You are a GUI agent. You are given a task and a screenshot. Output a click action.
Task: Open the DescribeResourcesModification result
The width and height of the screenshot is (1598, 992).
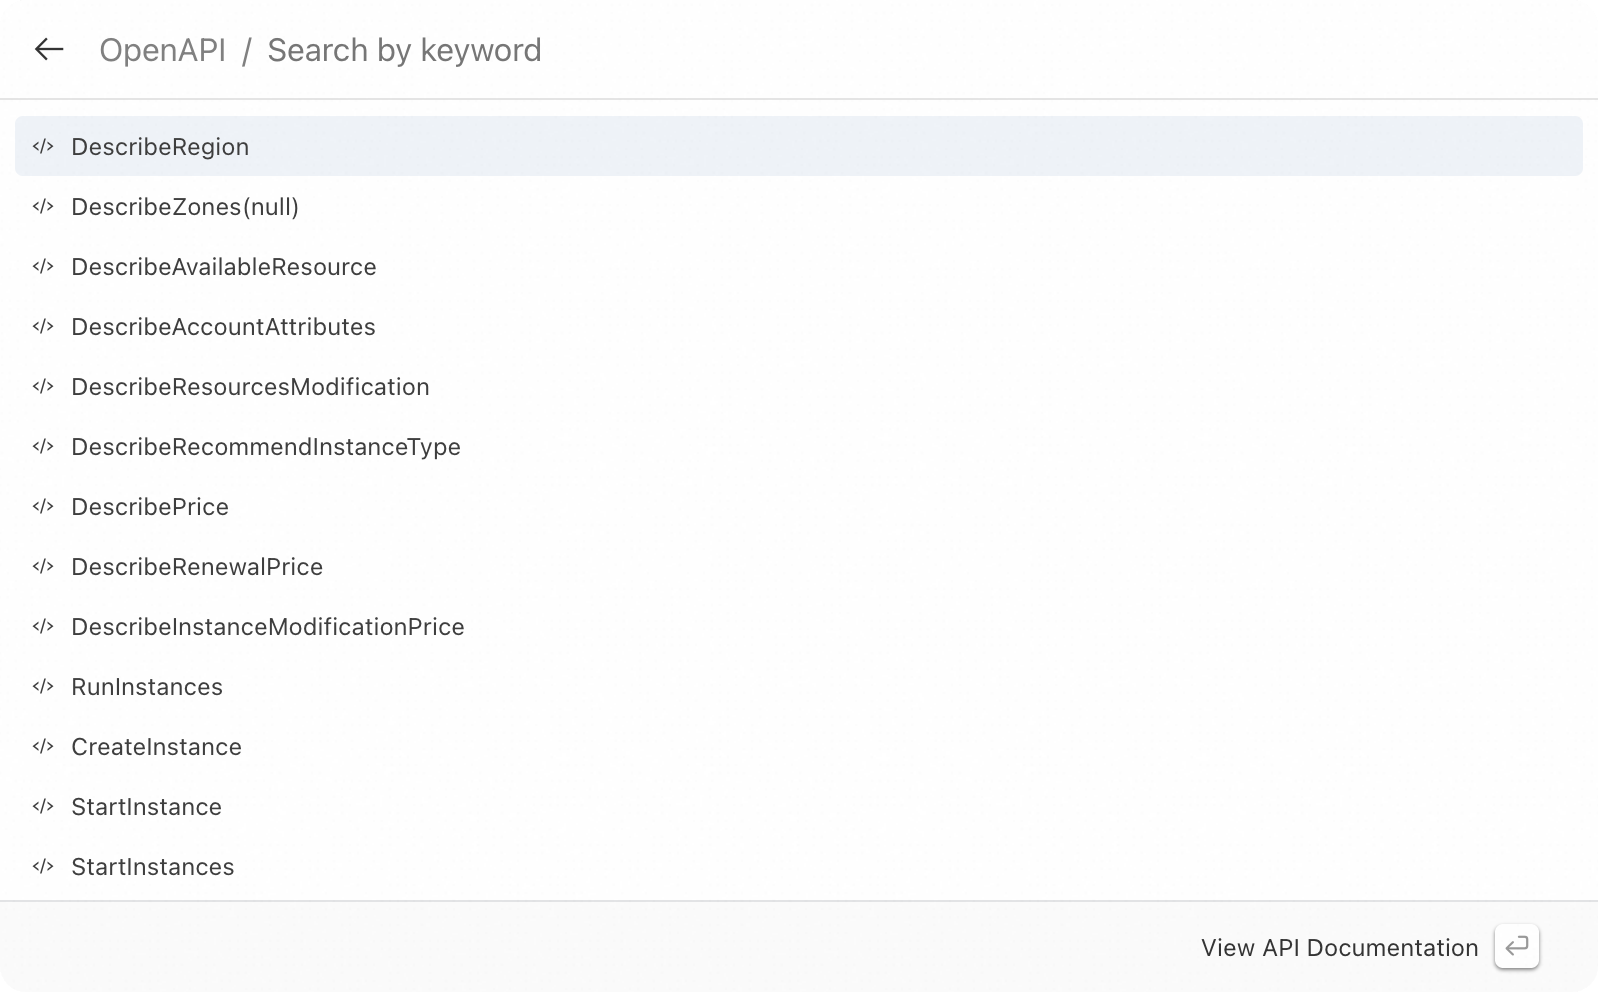point(250,387)
